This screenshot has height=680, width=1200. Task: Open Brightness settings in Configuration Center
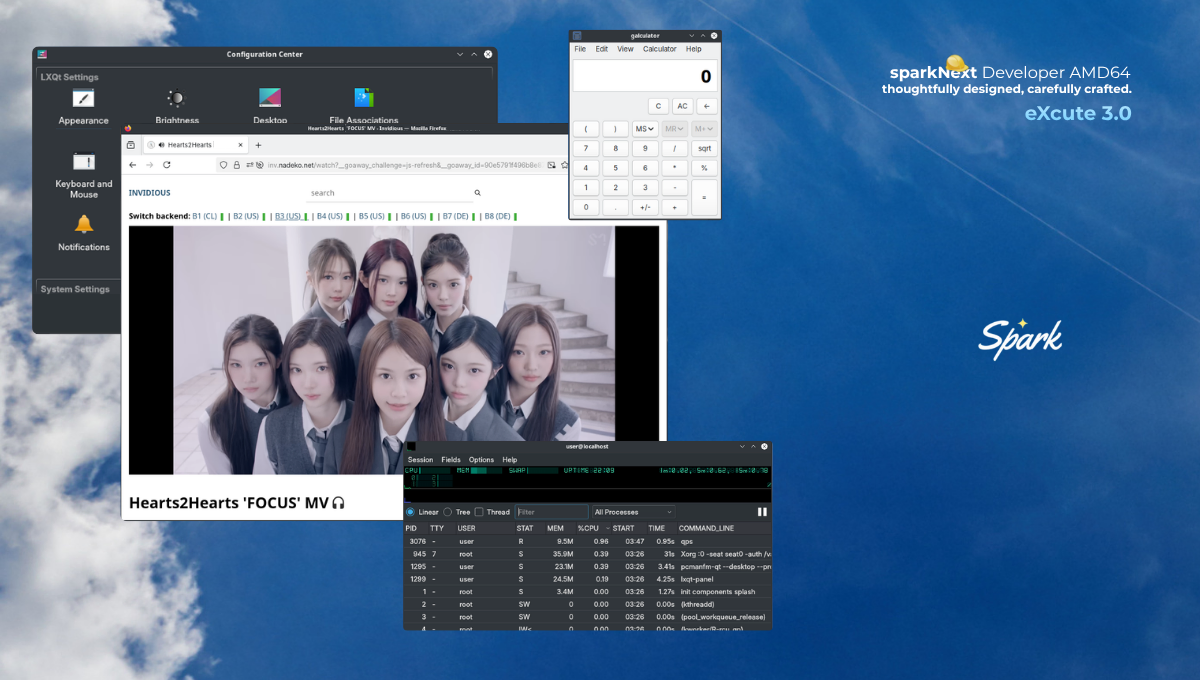click(176, 108)
